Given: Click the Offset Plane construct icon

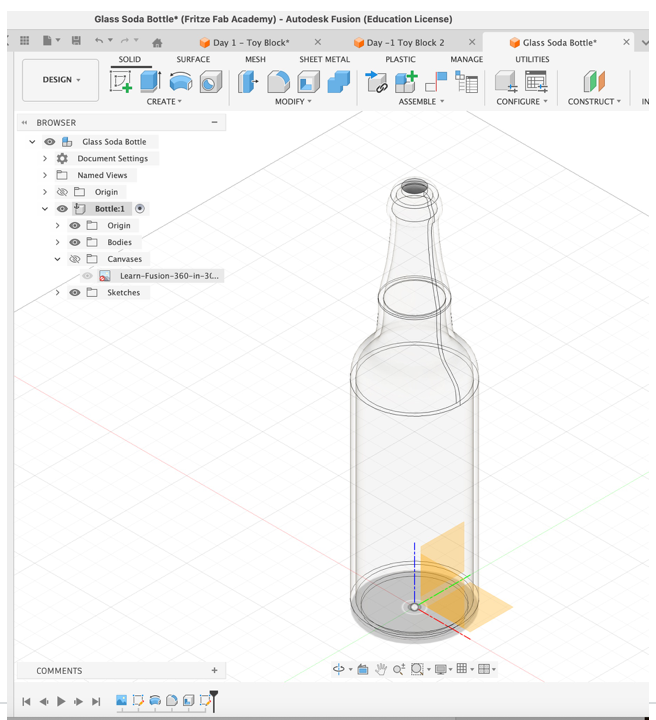Looking at the screenshot, I should 594,81.
